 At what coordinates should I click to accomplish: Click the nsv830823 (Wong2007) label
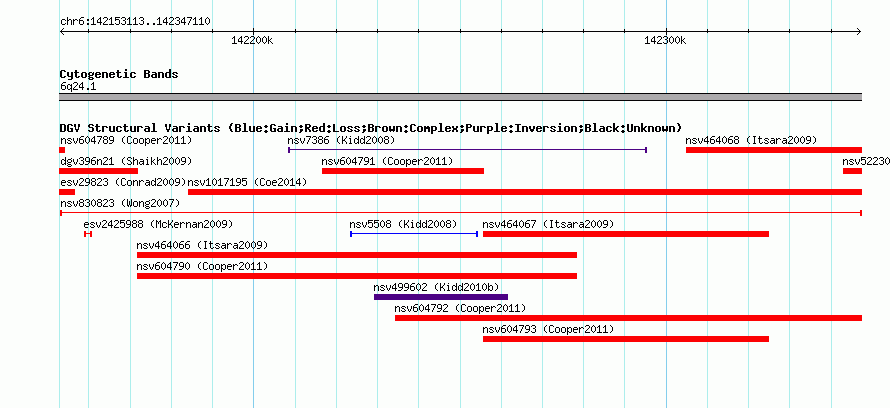pos(120,203)
